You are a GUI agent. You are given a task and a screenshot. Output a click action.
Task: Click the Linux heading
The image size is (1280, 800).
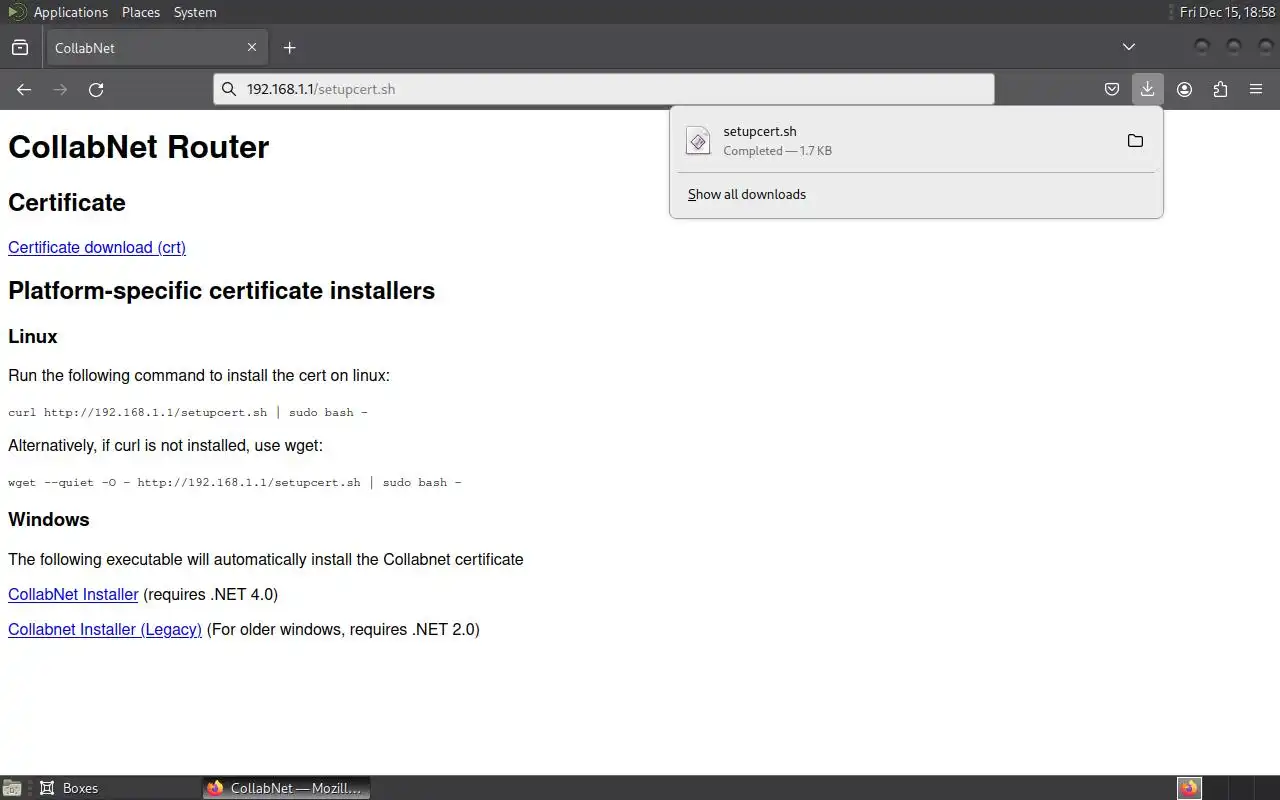click(x=33, y=336)
